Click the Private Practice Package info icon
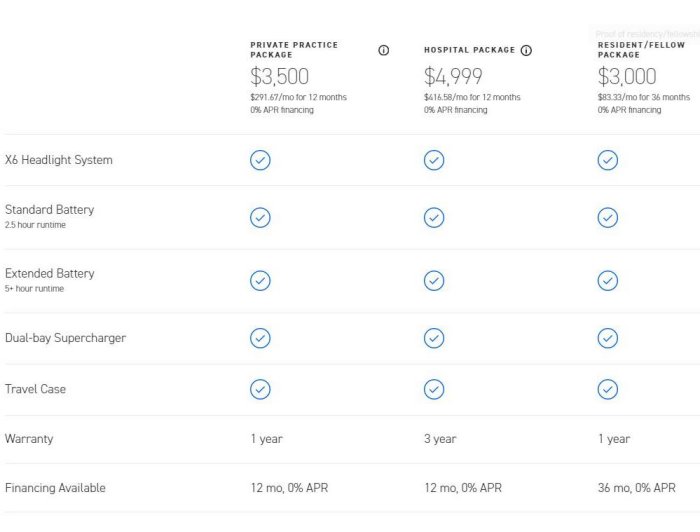The width and height of the screenshot is (700, 532). coord(384,50)
